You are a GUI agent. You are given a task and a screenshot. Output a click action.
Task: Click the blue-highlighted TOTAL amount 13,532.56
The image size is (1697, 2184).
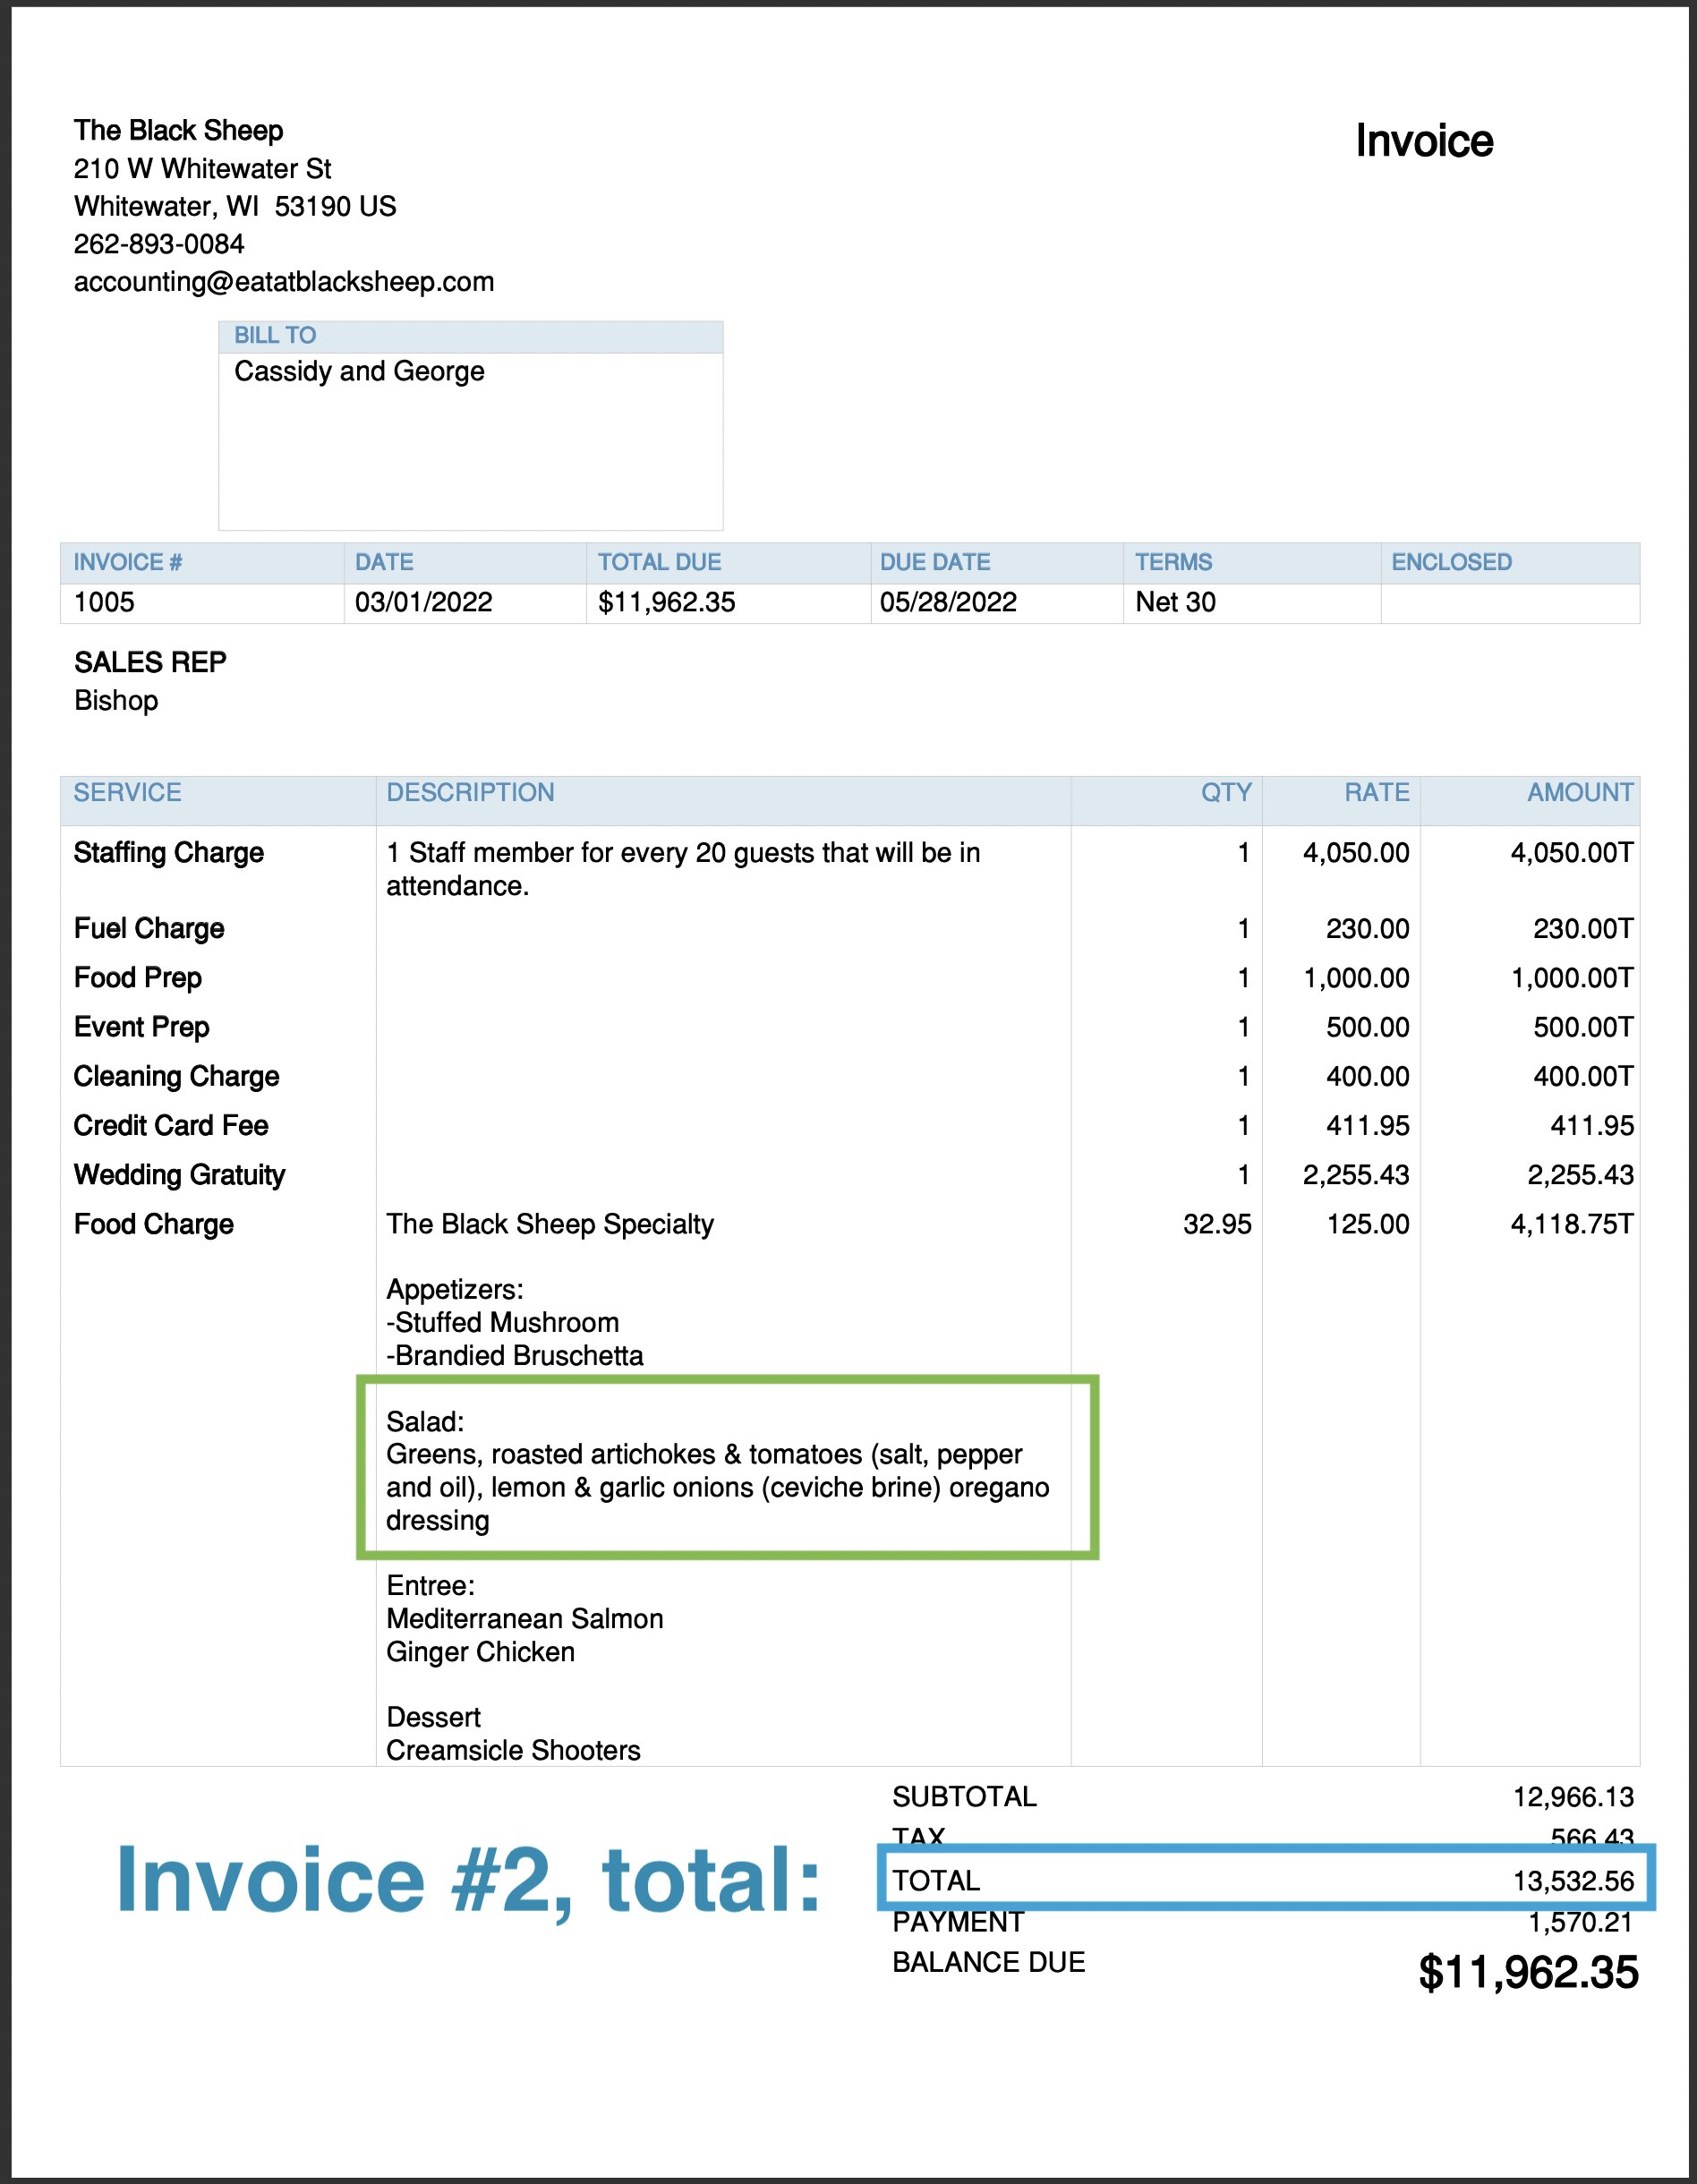pyautogui.click(x=1572, y=1881)
